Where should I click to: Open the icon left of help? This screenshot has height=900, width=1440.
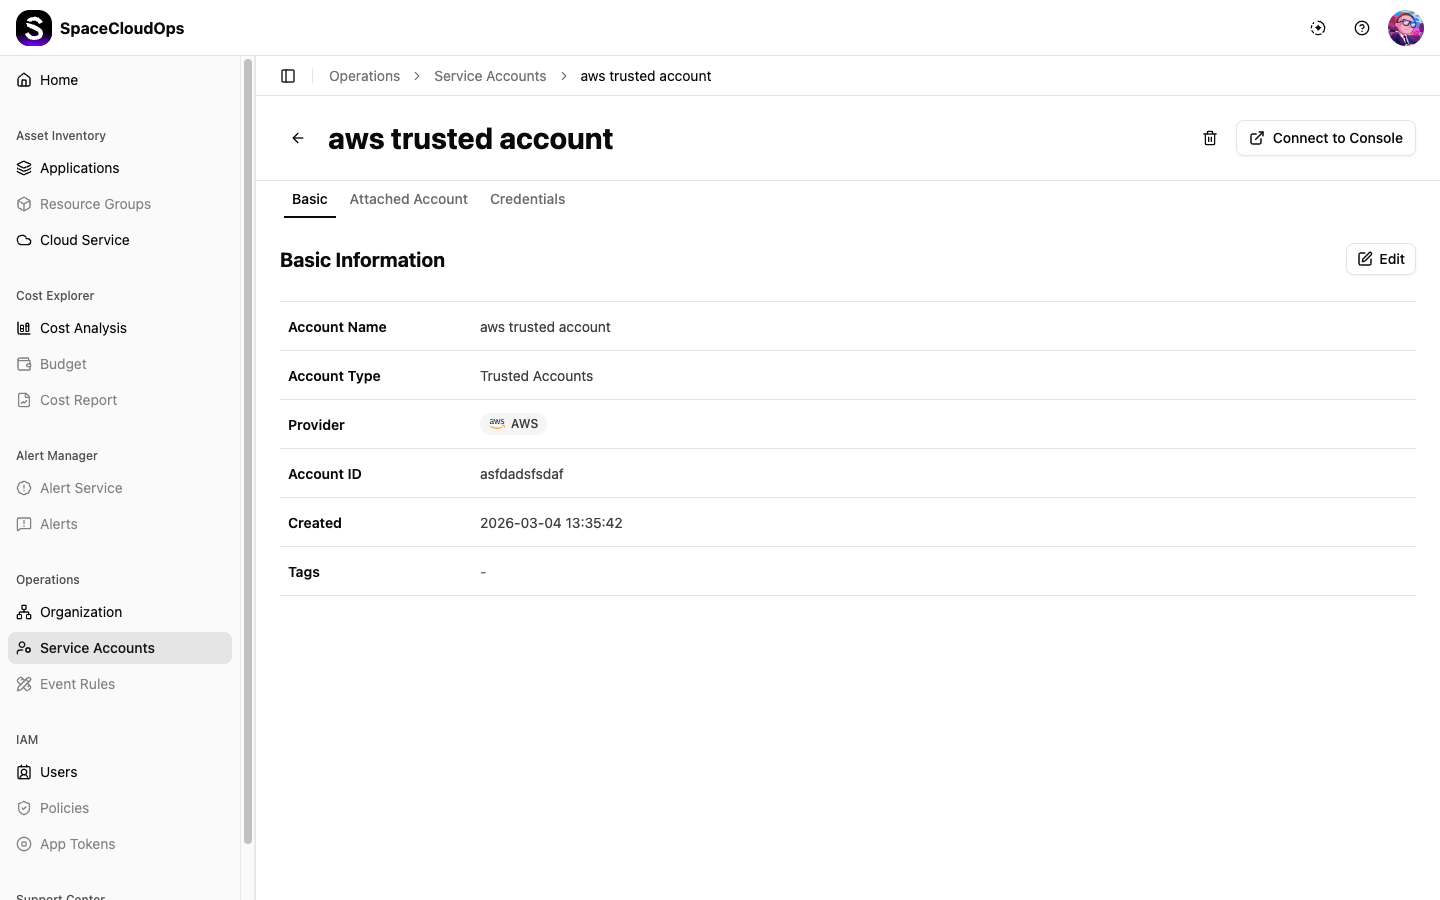tap(1318, 28)
